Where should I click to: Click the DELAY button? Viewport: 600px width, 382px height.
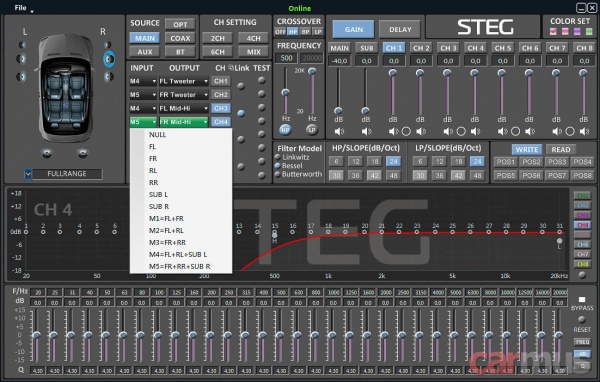(x=400, y=29)
